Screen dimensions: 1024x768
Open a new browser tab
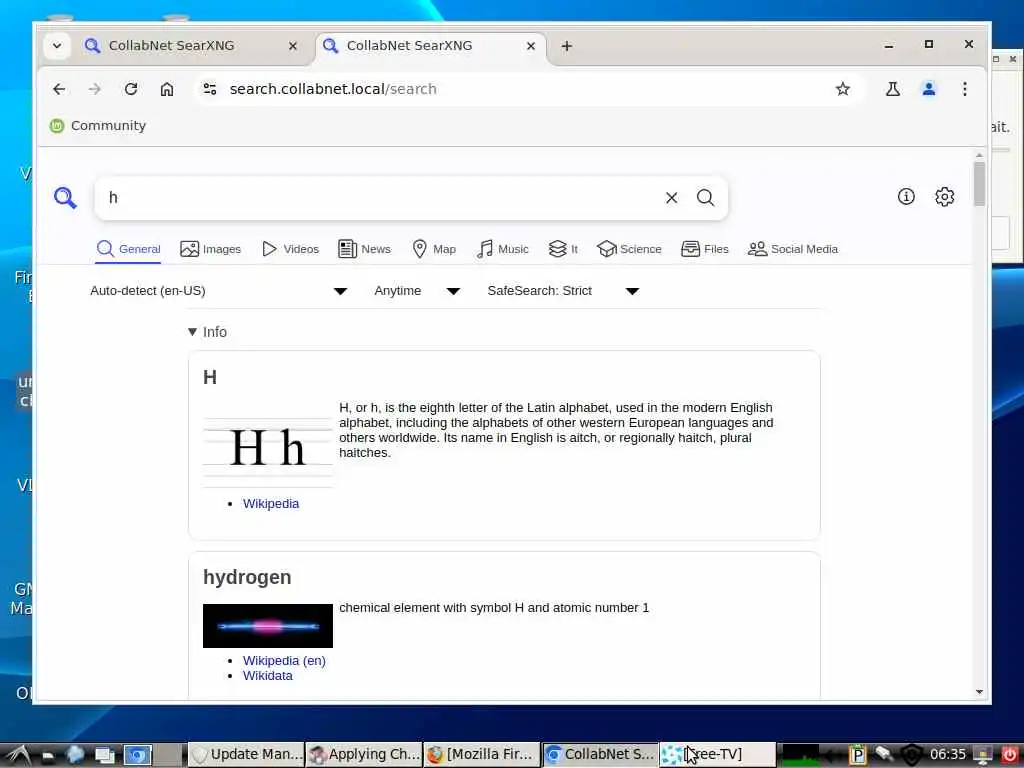tap(566, 46)
